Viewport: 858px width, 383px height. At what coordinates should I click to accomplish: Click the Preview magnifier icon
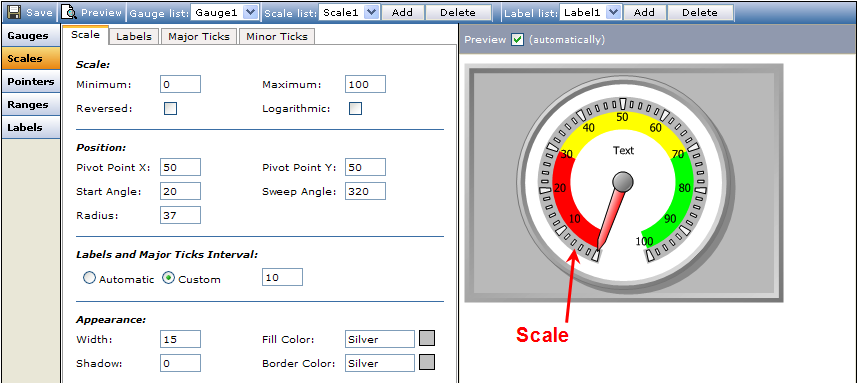[x=68, y=12]
